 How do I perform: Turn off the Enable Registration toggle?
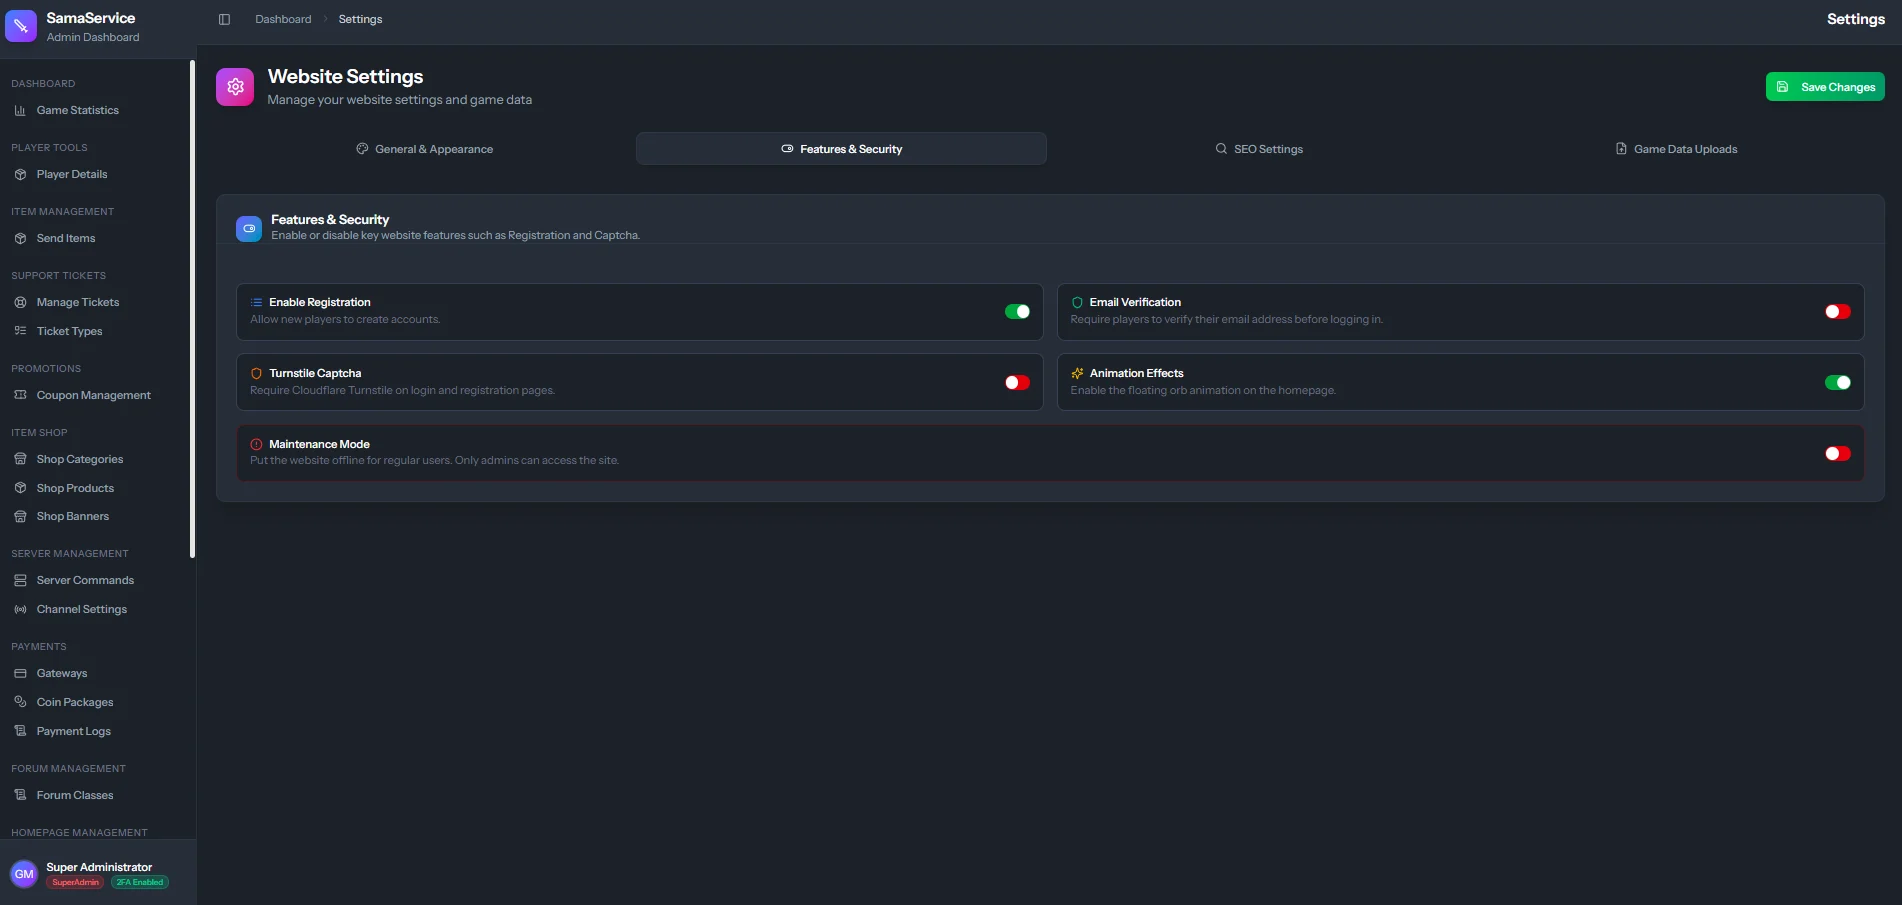tap(1017, 312)
